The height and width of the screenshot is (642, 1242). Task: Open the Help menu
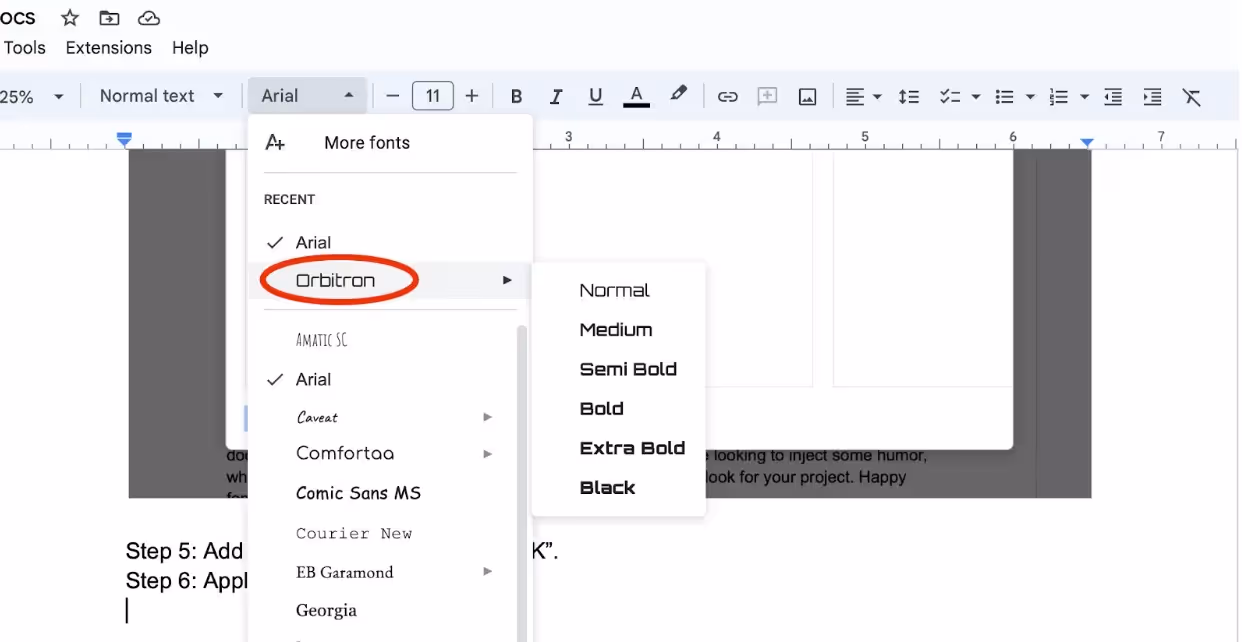190,47
